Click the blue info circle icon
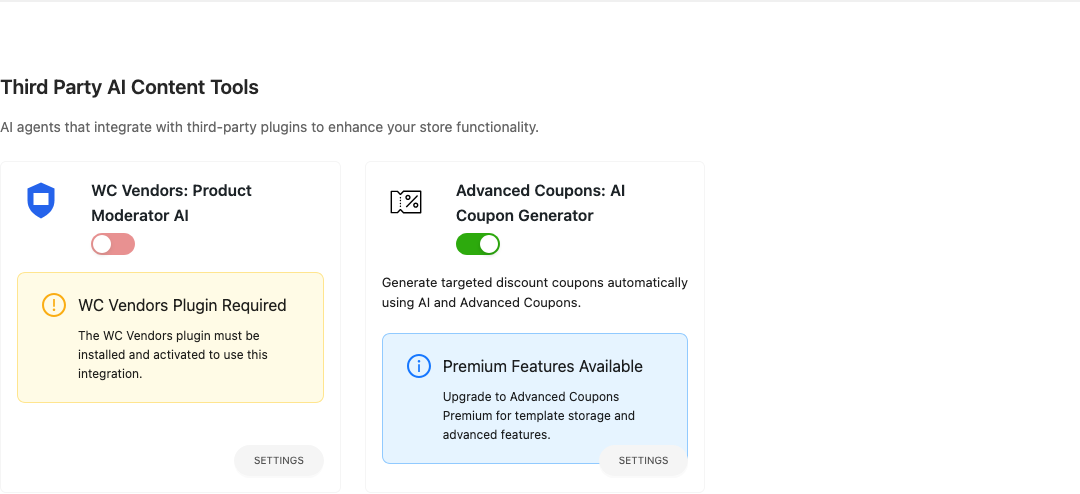Viewport: 1080px width, 494px height. click(x=419, y=366)
